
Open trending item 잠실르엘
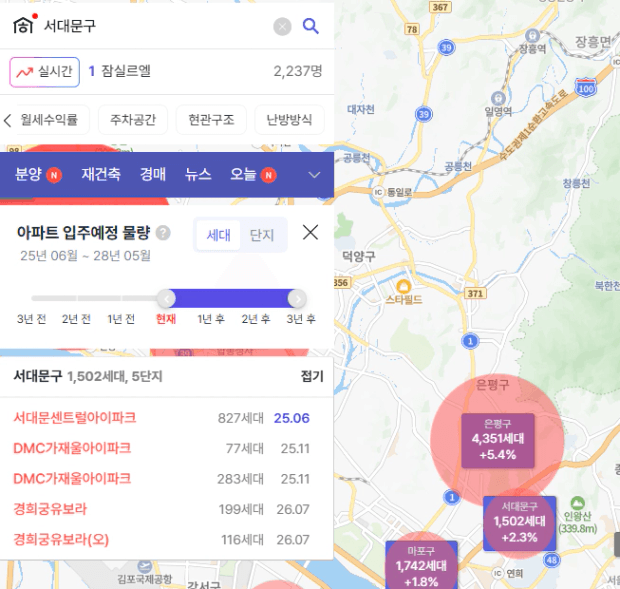pyautogui.click(x=126, y=71)
